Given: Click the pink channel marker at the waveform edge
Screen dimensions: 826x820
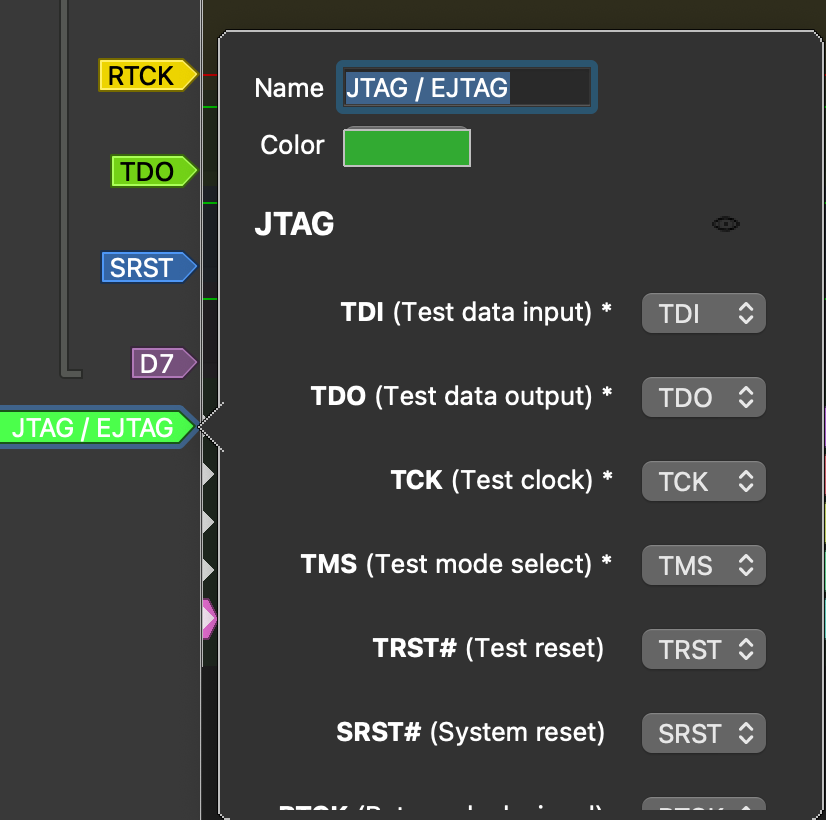Looking at the screenshot, I should (x=209, y=619).
